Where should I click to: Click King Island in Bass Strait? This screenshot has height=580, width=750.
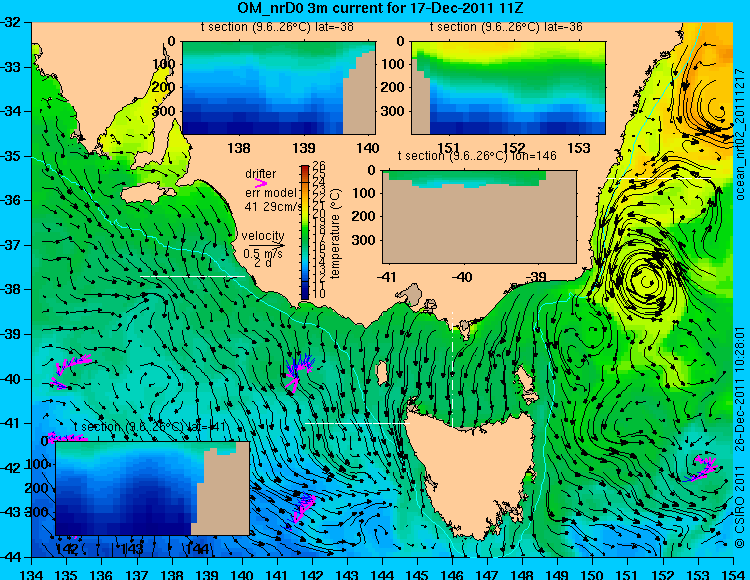382,372
